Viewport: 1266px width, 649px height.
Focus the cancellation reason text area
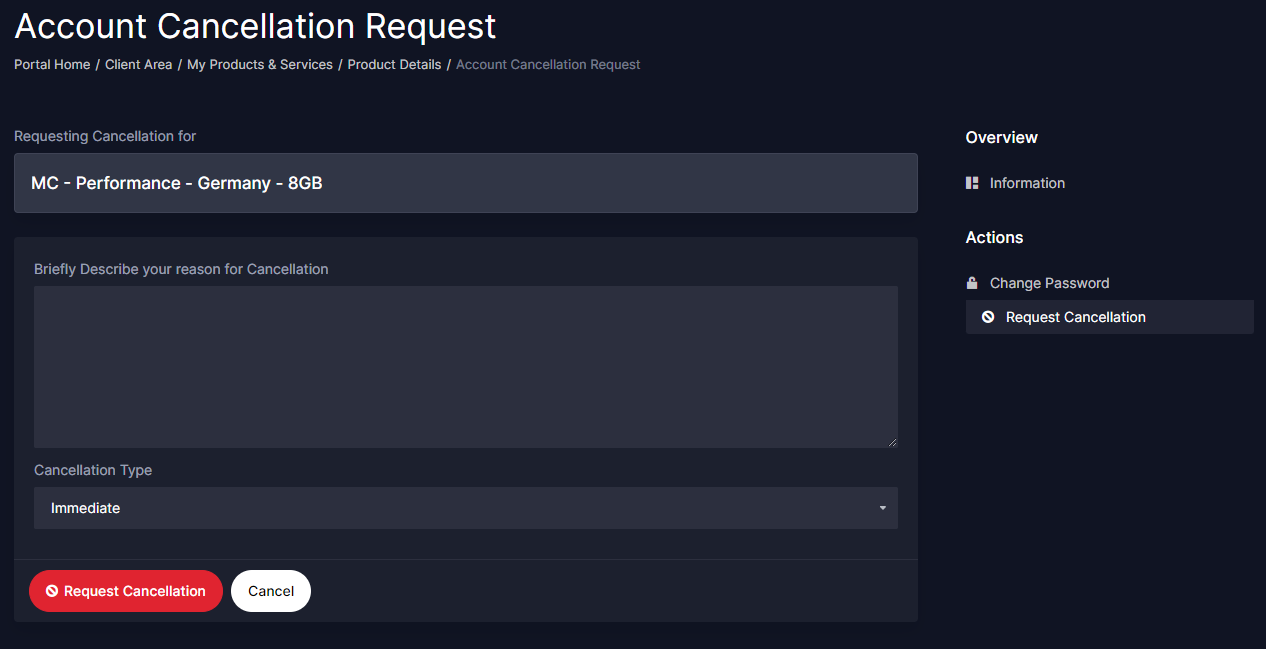click(x=465, y=366)
